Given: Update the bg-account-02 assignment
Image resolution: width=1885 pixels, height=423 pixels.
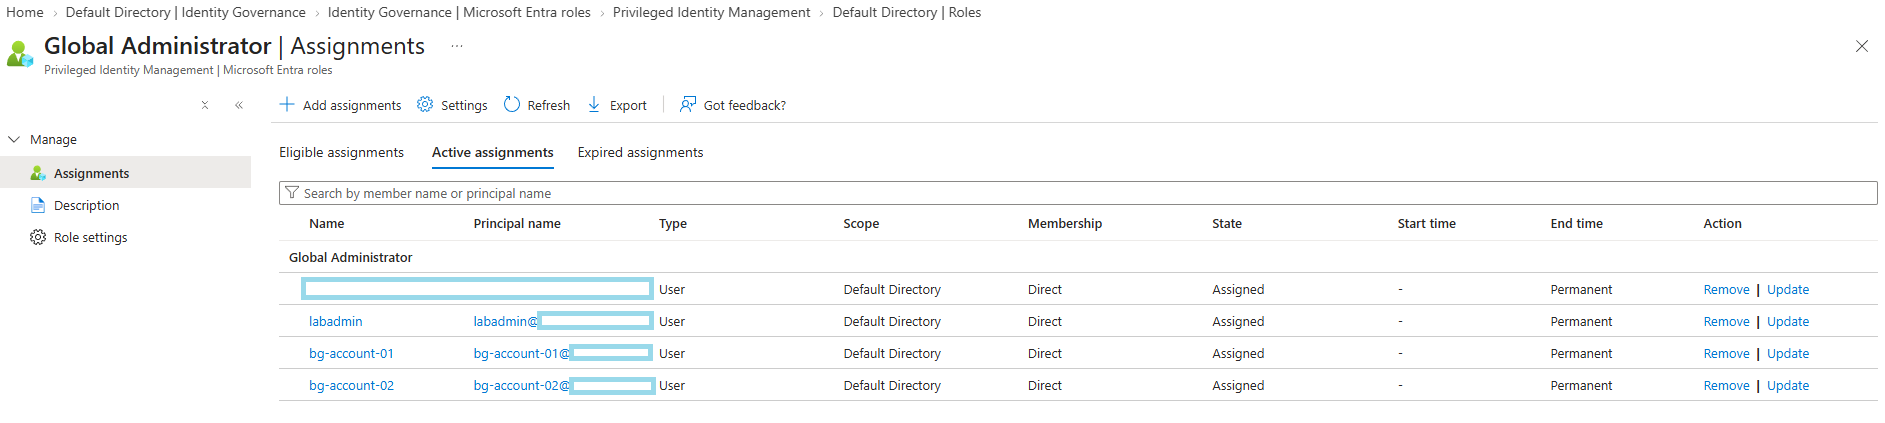Looking at the screenshot, I should (1787, 385).
